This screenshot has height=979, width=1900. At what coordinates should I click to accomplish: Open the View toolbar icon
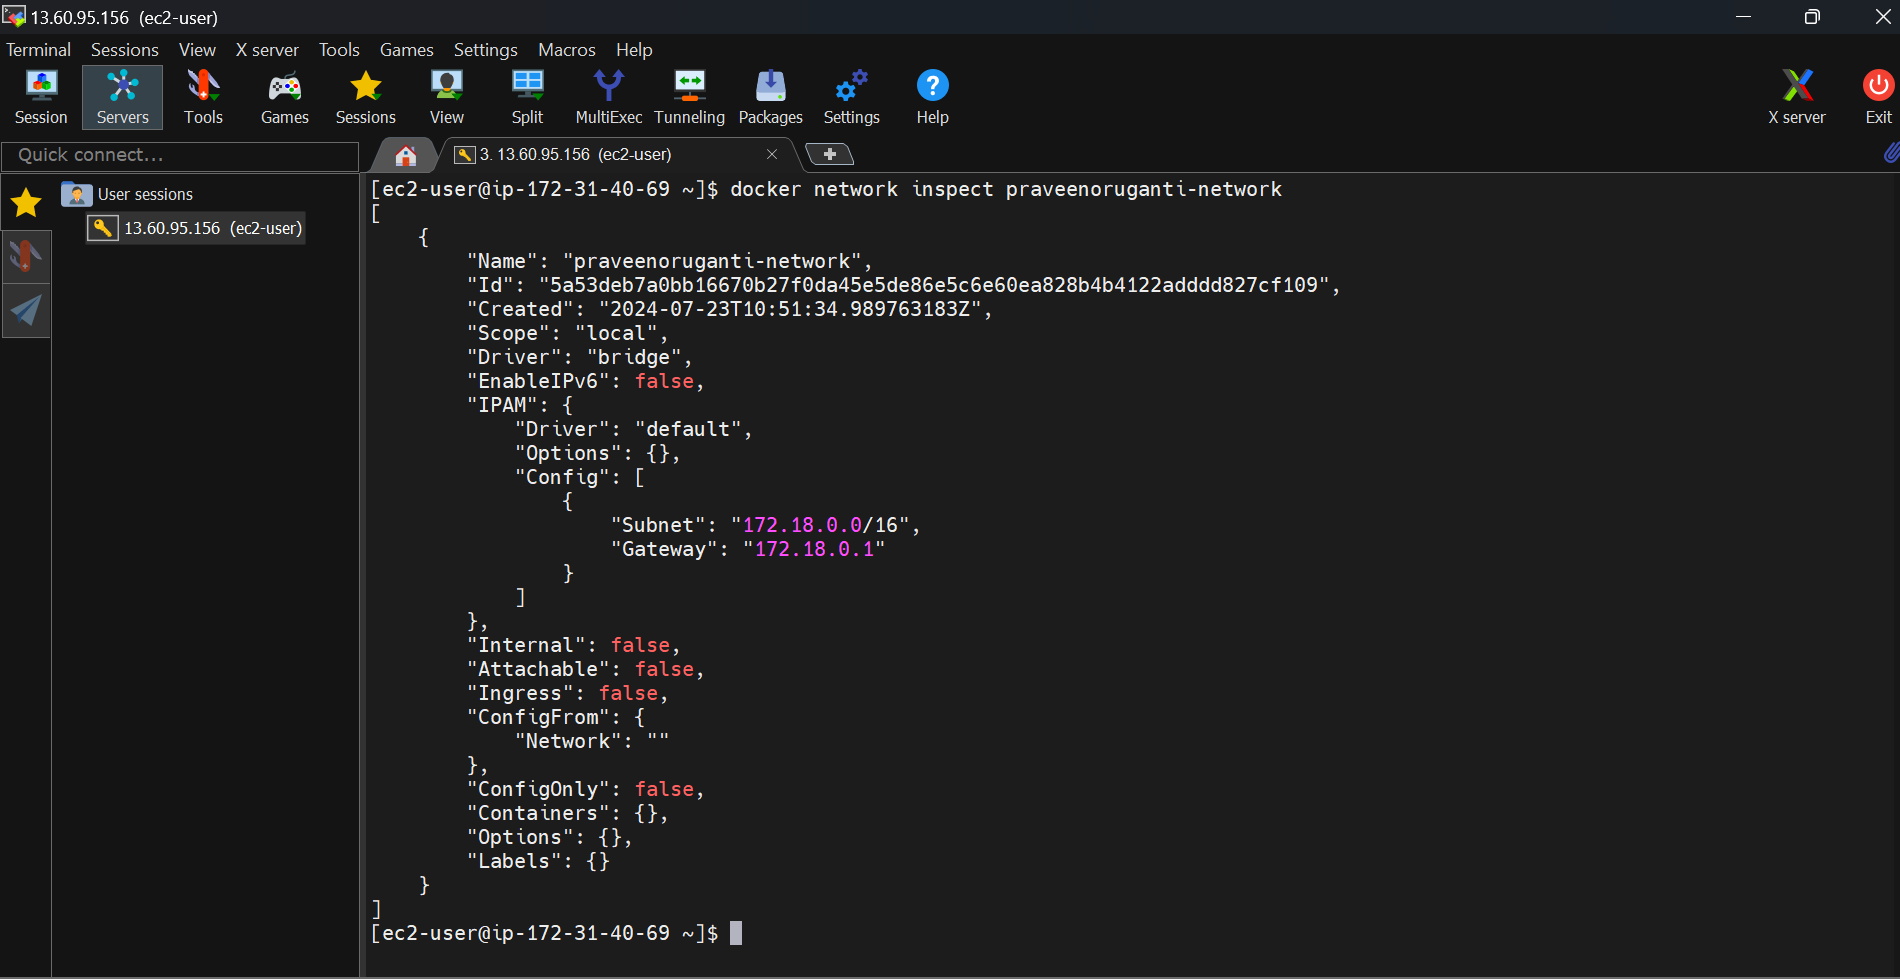[446, 97]
